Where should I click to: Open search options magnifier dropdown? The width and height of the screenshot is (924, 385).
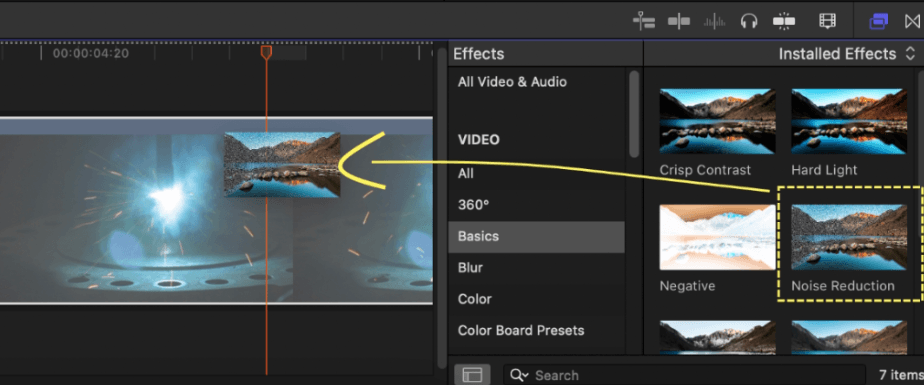[519, 375]
